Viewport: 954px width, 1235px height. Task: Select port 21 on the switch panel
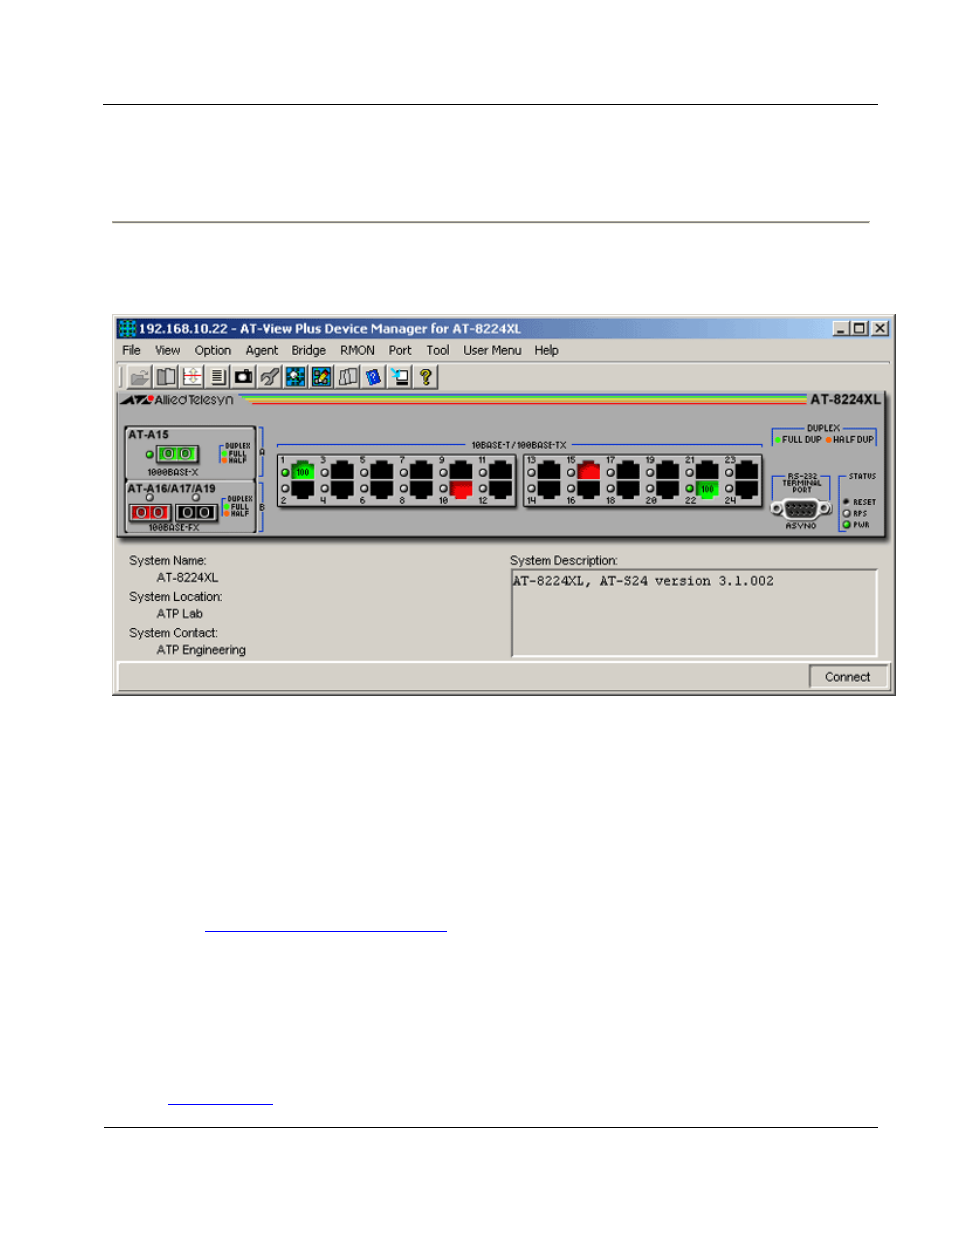[707, 471]
